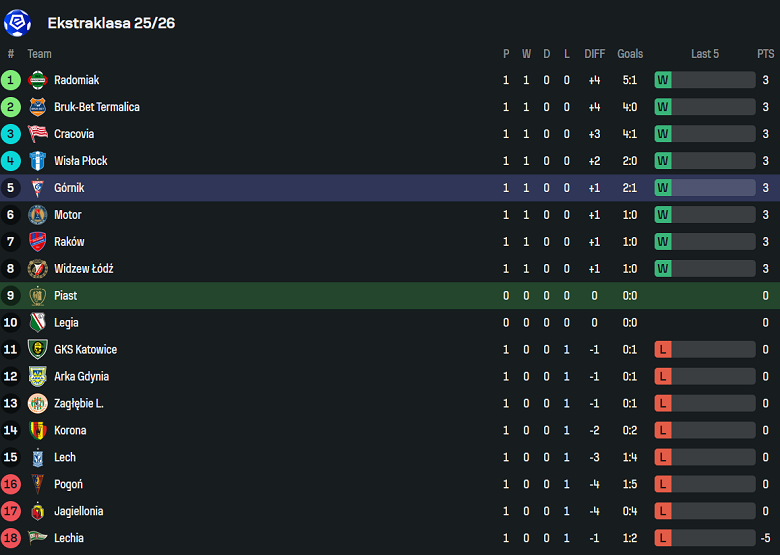The height and width of the screenshot is (555, 780).
Task: Click the Ekstraklasa 25/26 title
Action: (111, 22)
